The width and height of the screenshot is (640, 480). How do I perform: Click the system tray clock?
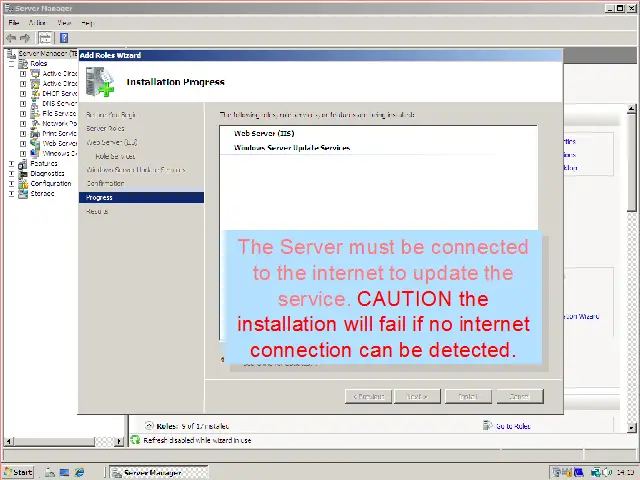pos(625,473)
